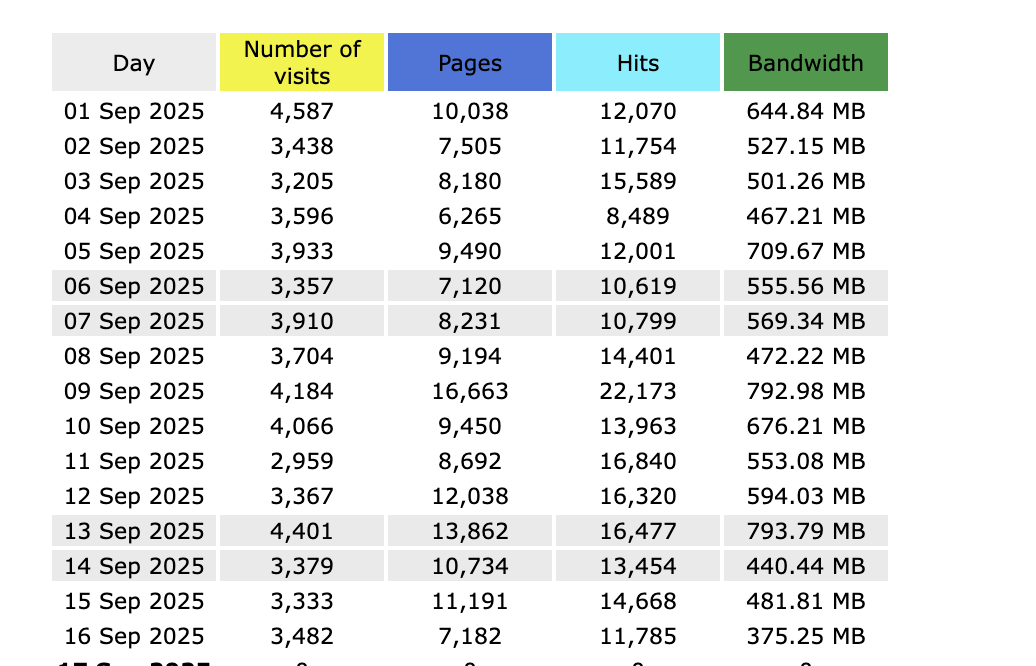Click visits value 4,587

302,111
